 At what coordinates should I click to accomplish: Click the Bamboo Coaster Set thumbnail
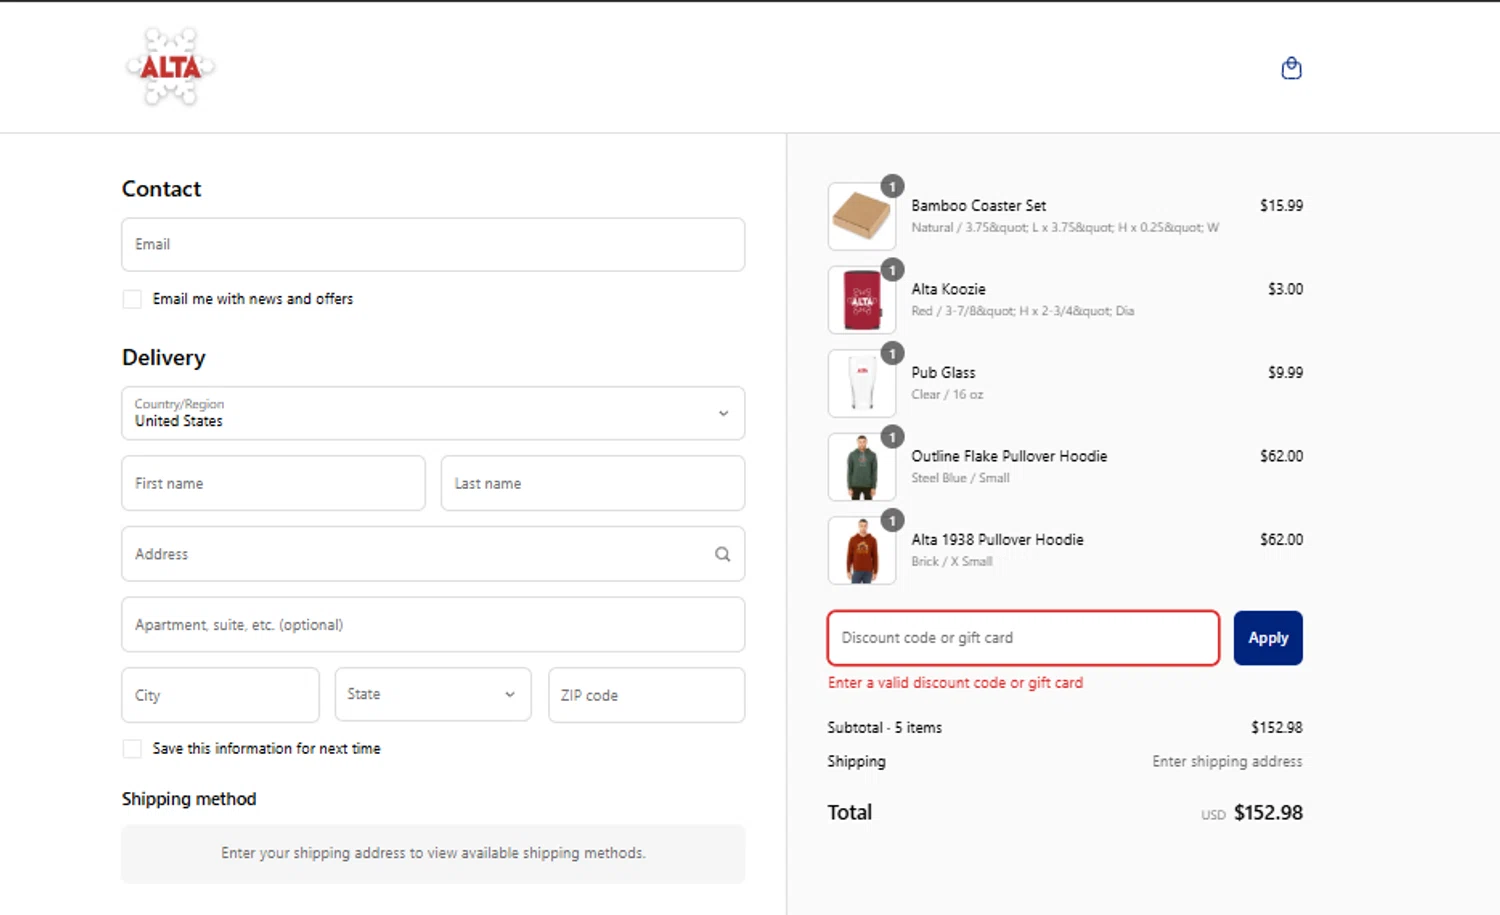pyautogui.click(x=861, y=216)
